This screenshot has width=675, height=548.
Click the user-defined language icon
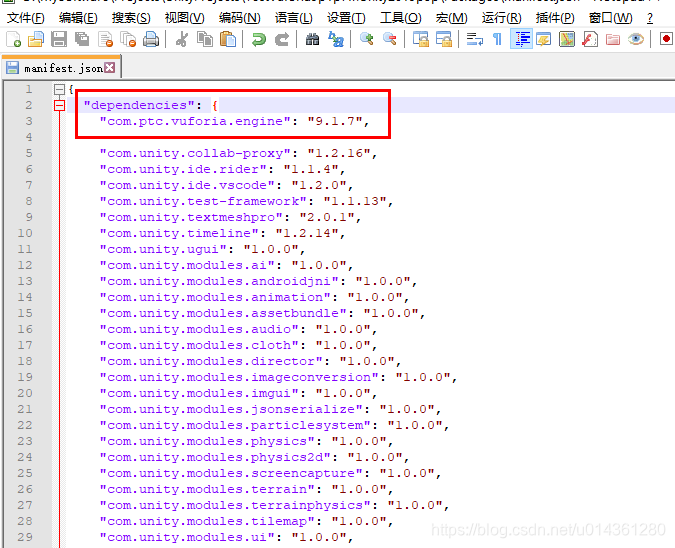click(544, 40)
